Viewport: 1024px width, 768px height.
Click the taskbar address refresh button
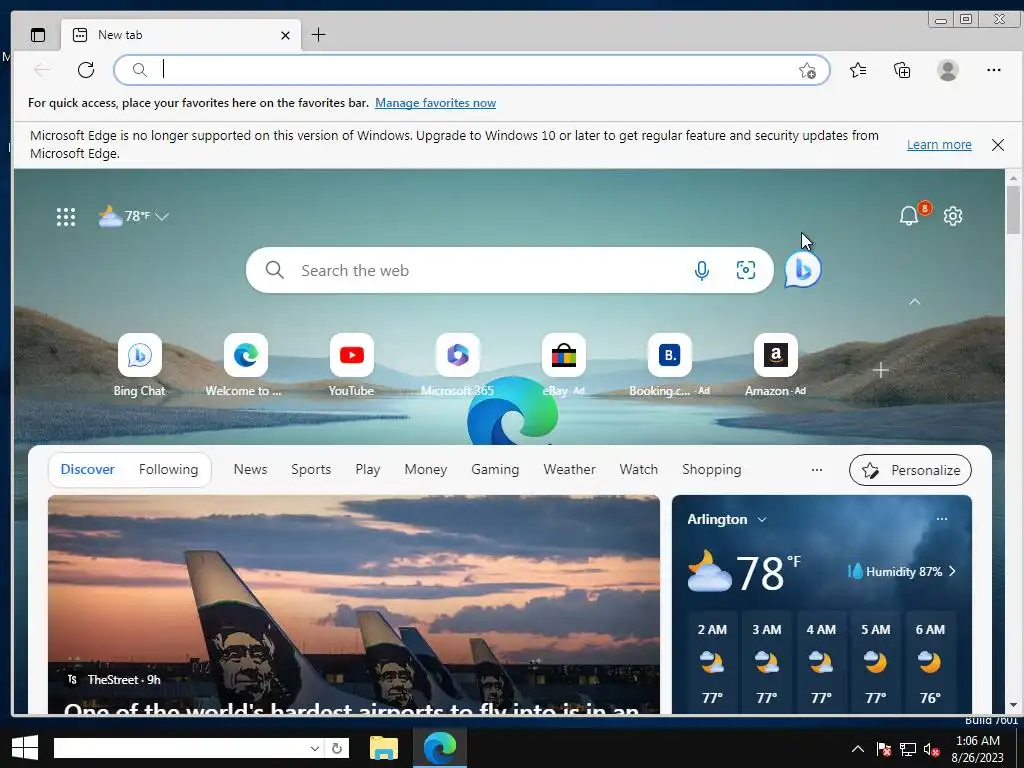tap(337, 748)
